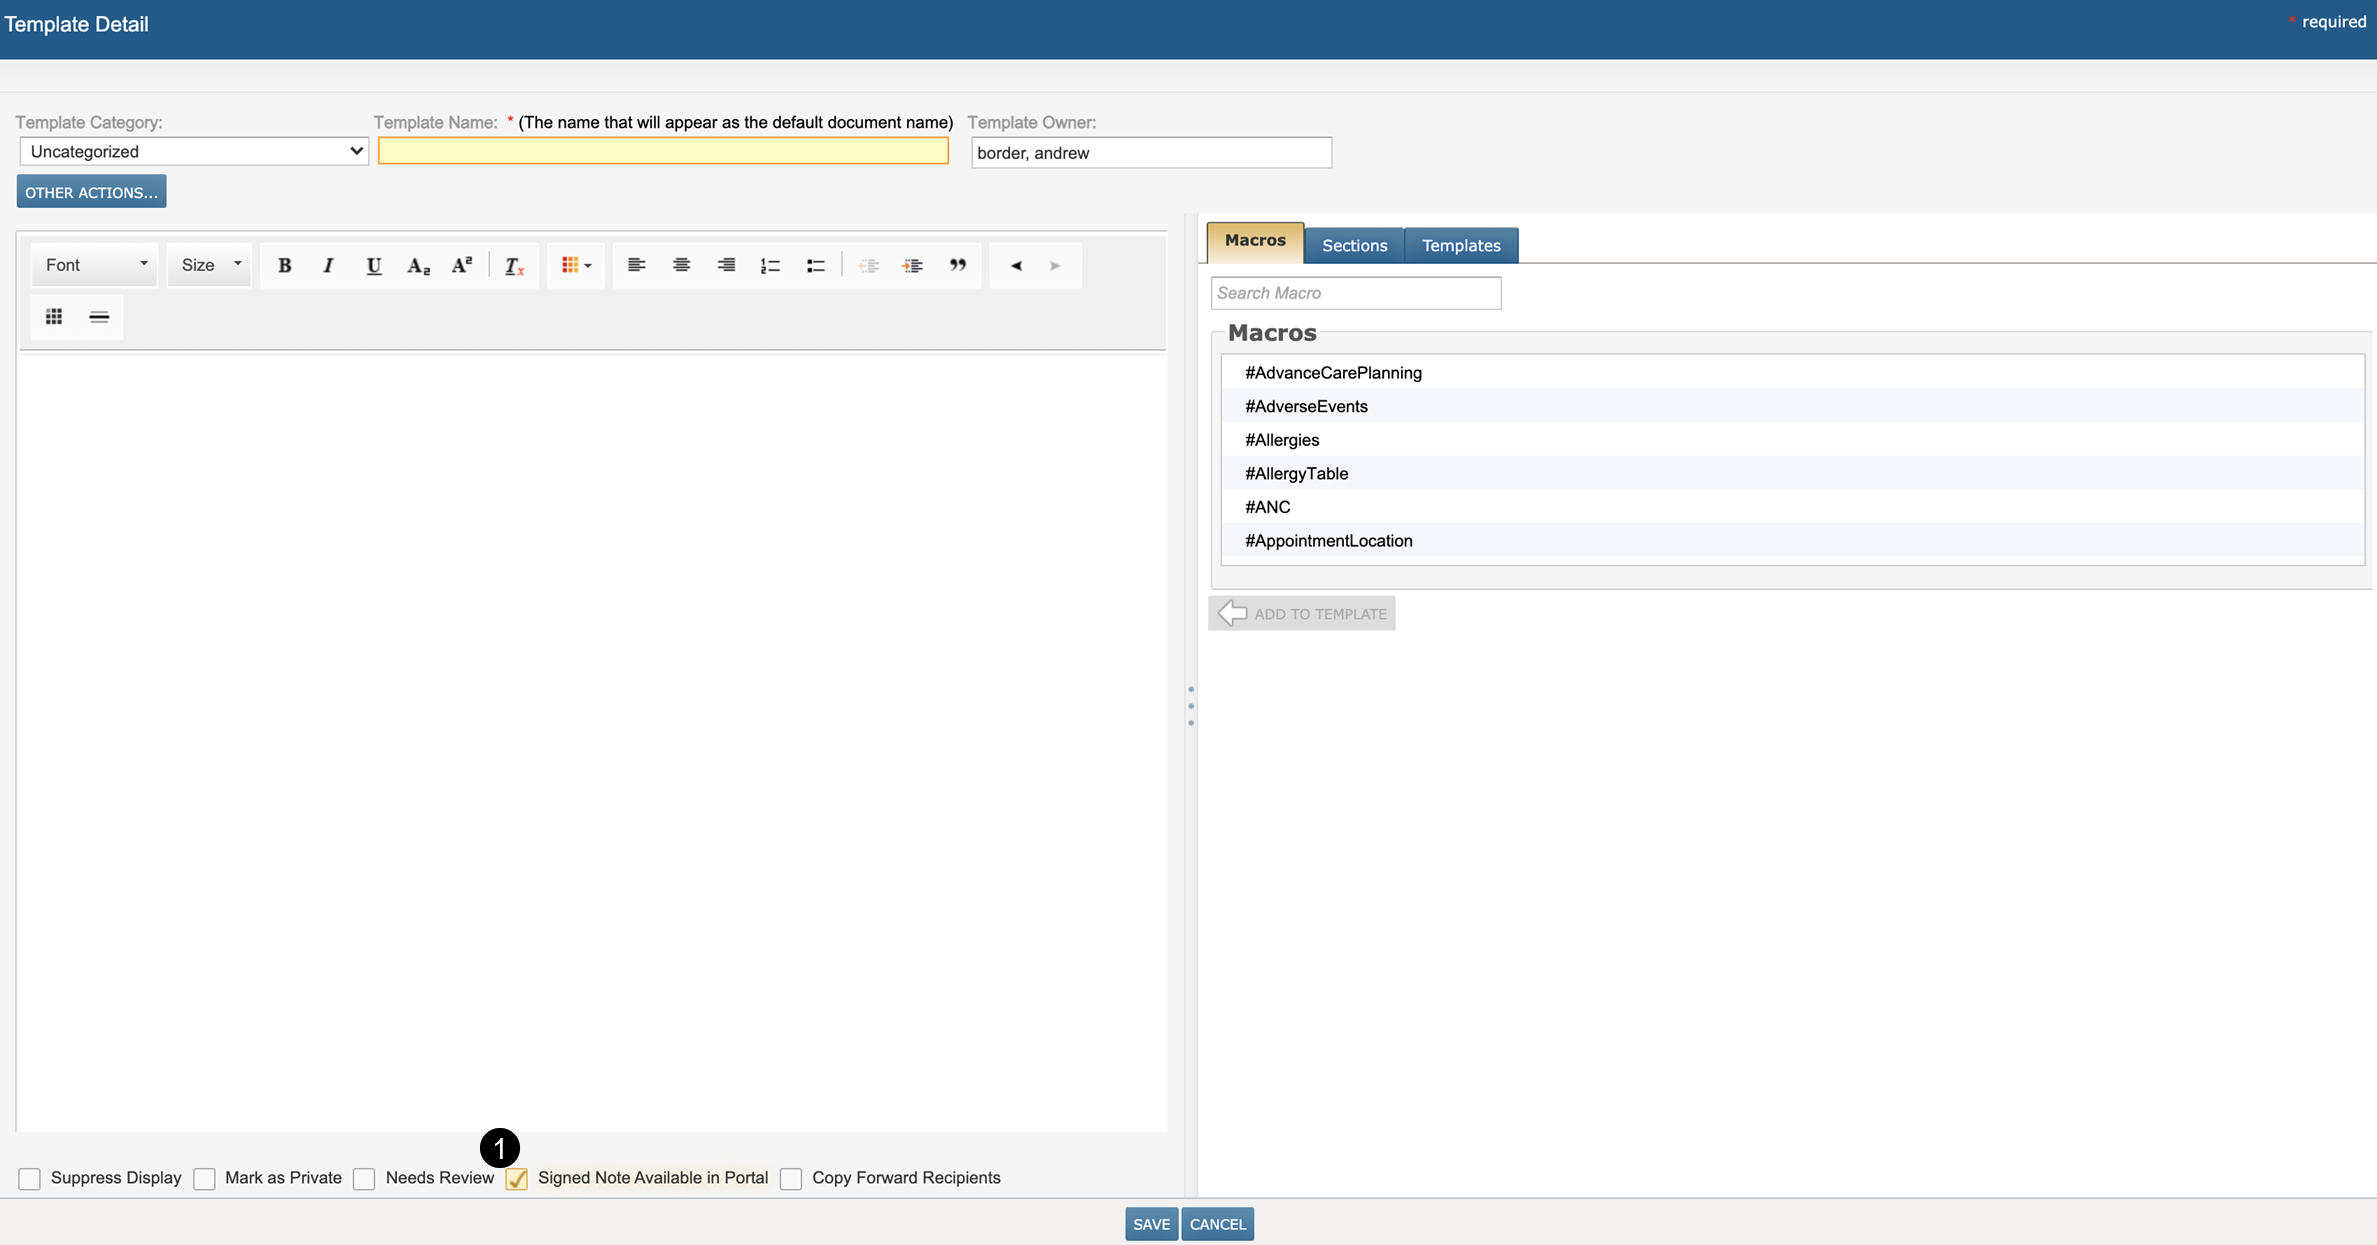Open the Size dropdown
2377x1245 pixels.
click(210, 265)
